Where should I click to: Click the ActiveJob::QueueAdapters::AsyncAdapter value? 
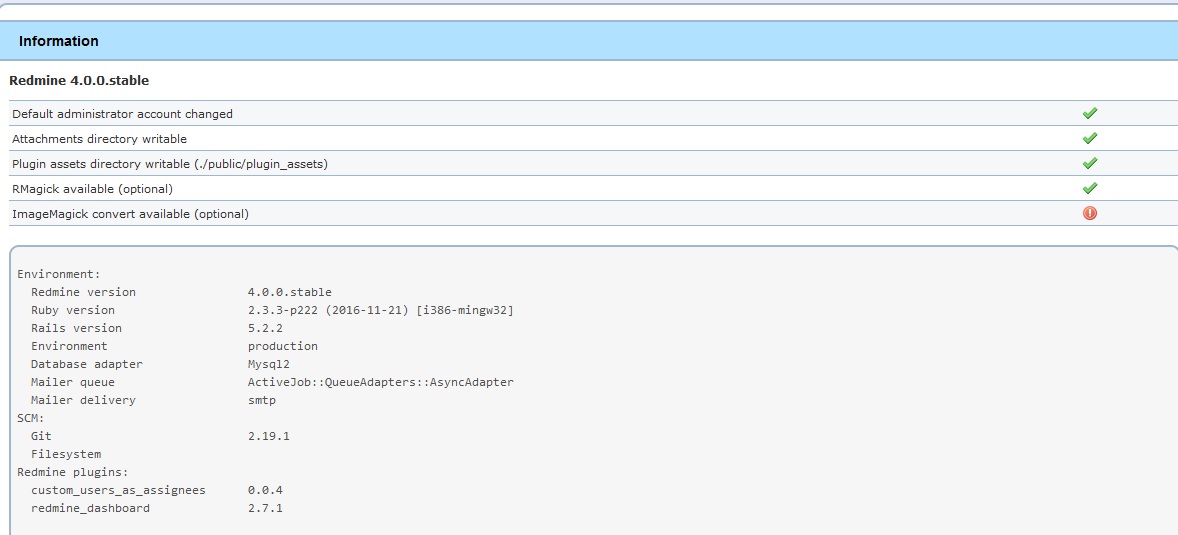point(381,382)
